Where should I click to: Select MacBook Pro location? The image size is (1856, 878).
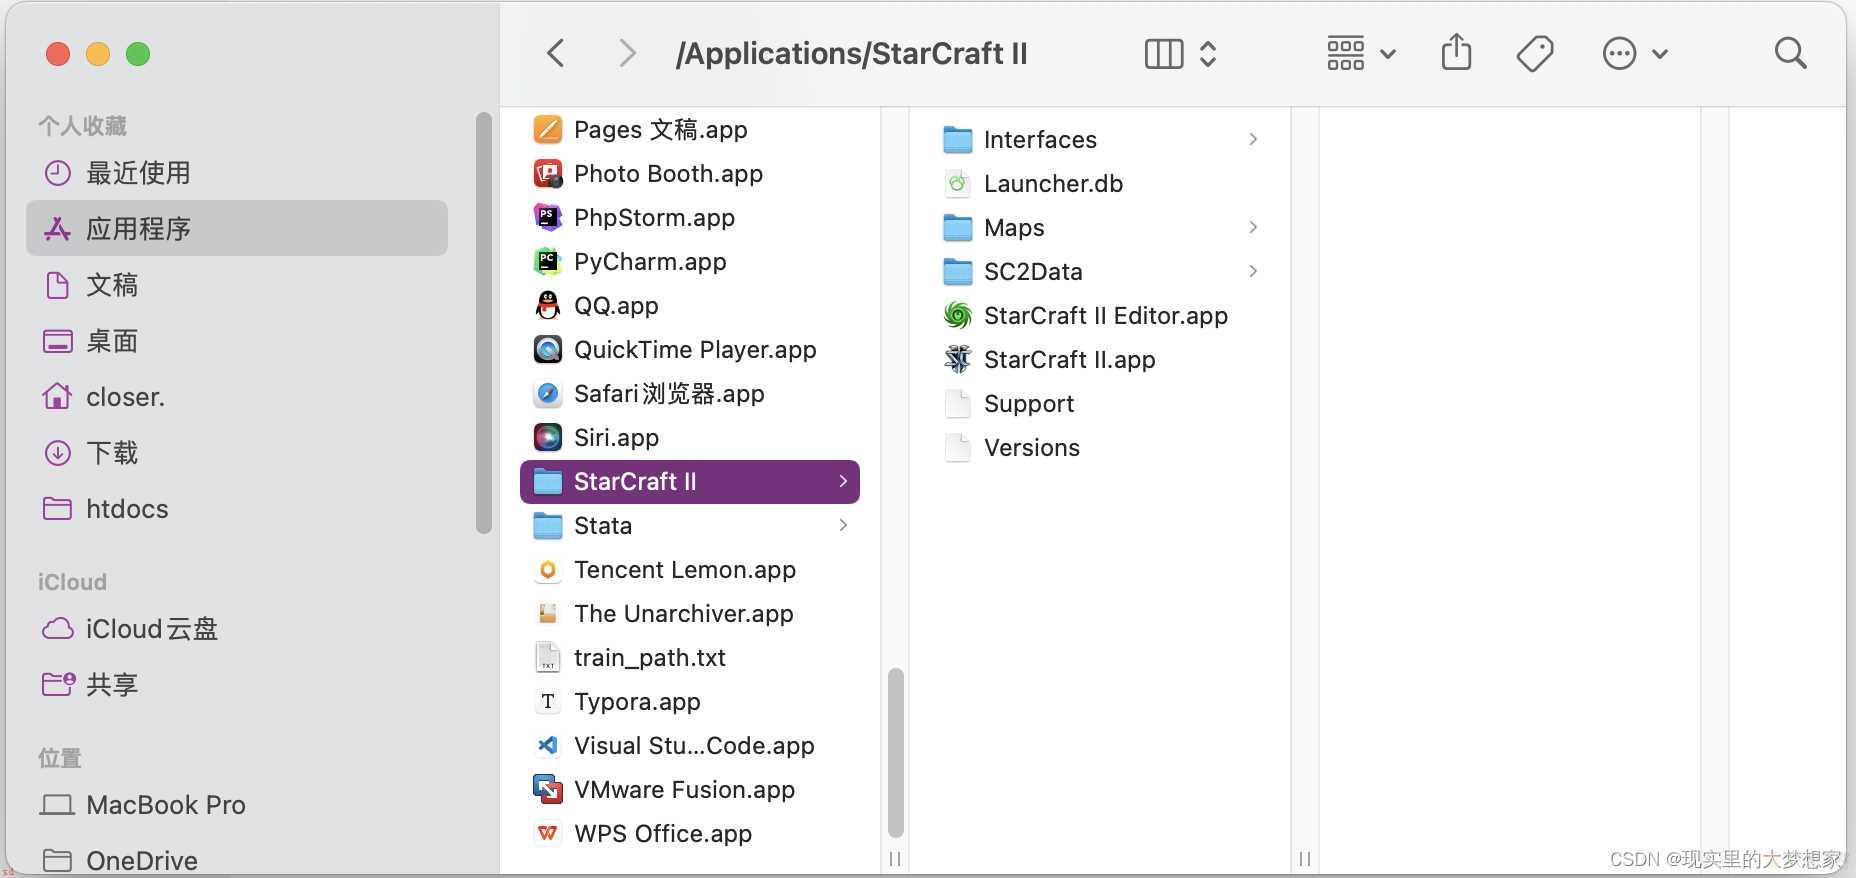click(x=237, y=805)
